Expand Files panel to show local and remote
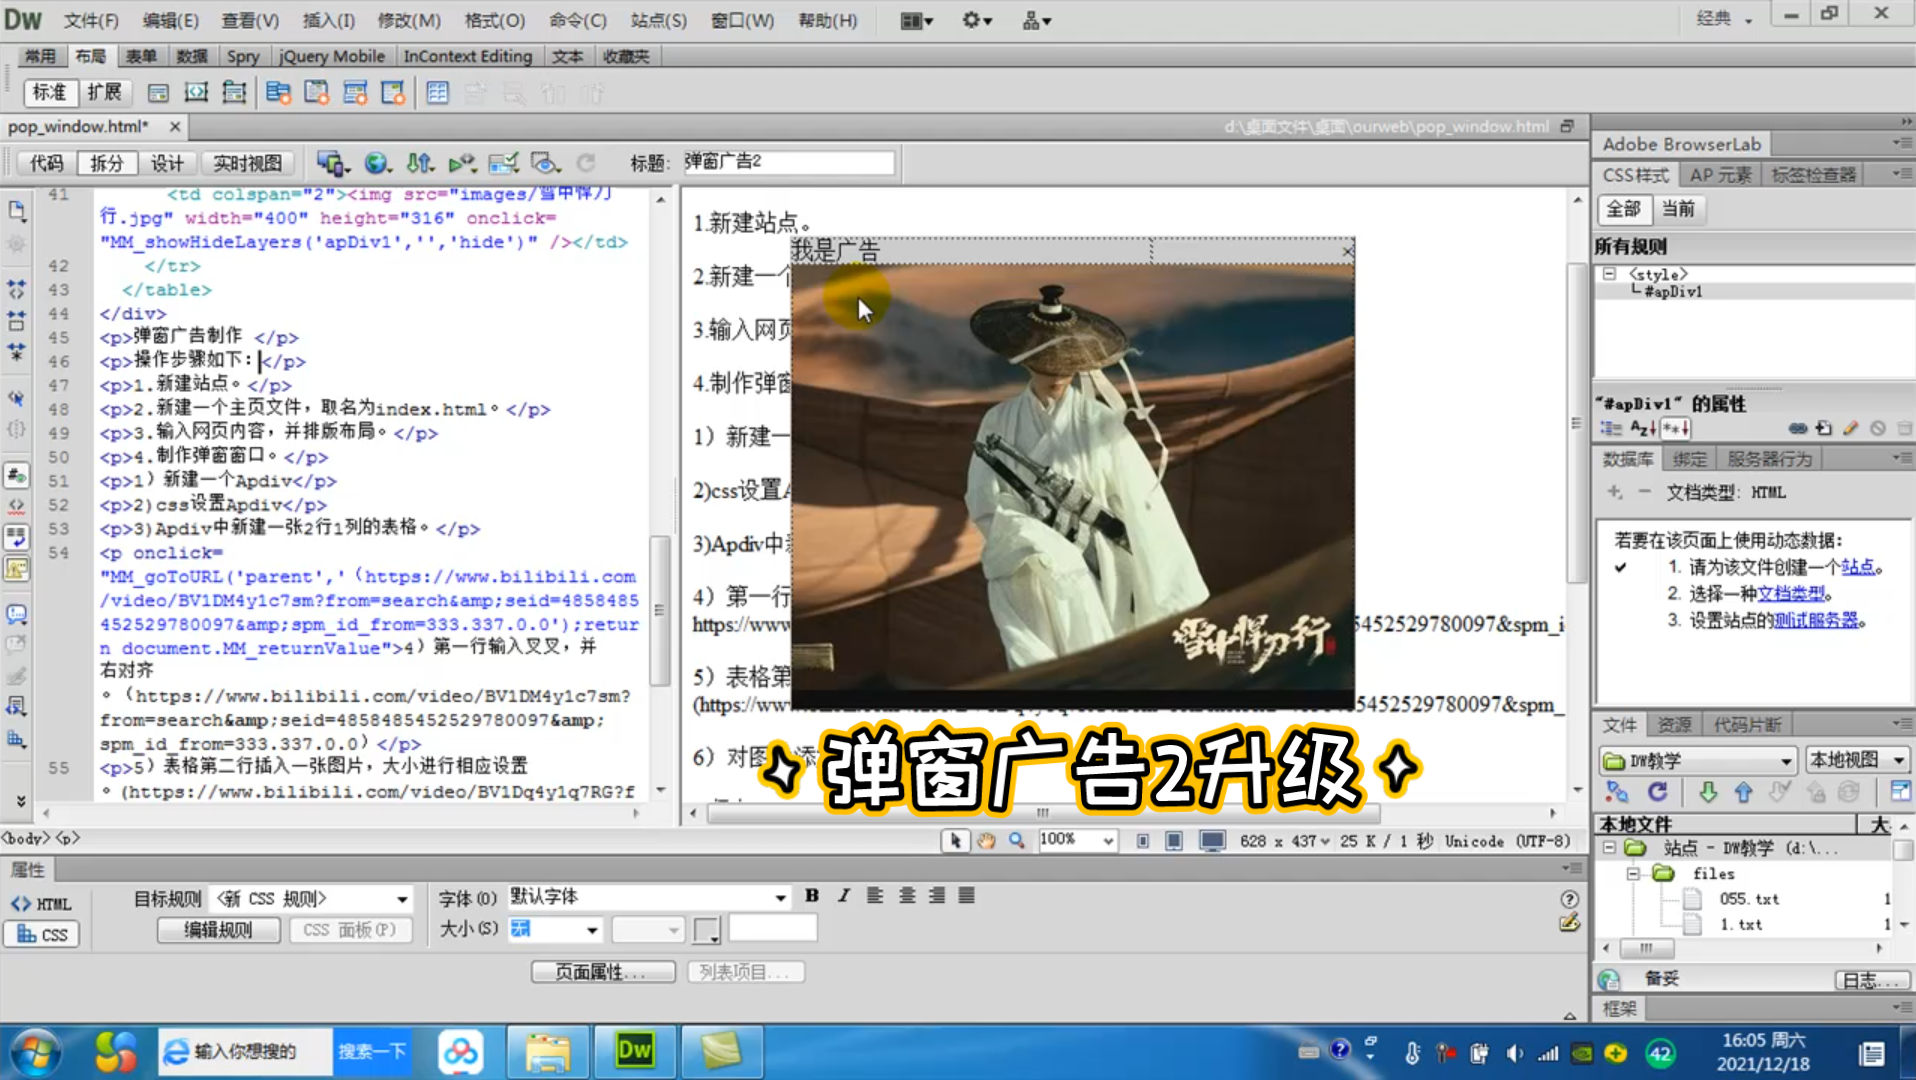Screen dimensions: 1916x1080 pyautogui.click(x=1900, y=792)
